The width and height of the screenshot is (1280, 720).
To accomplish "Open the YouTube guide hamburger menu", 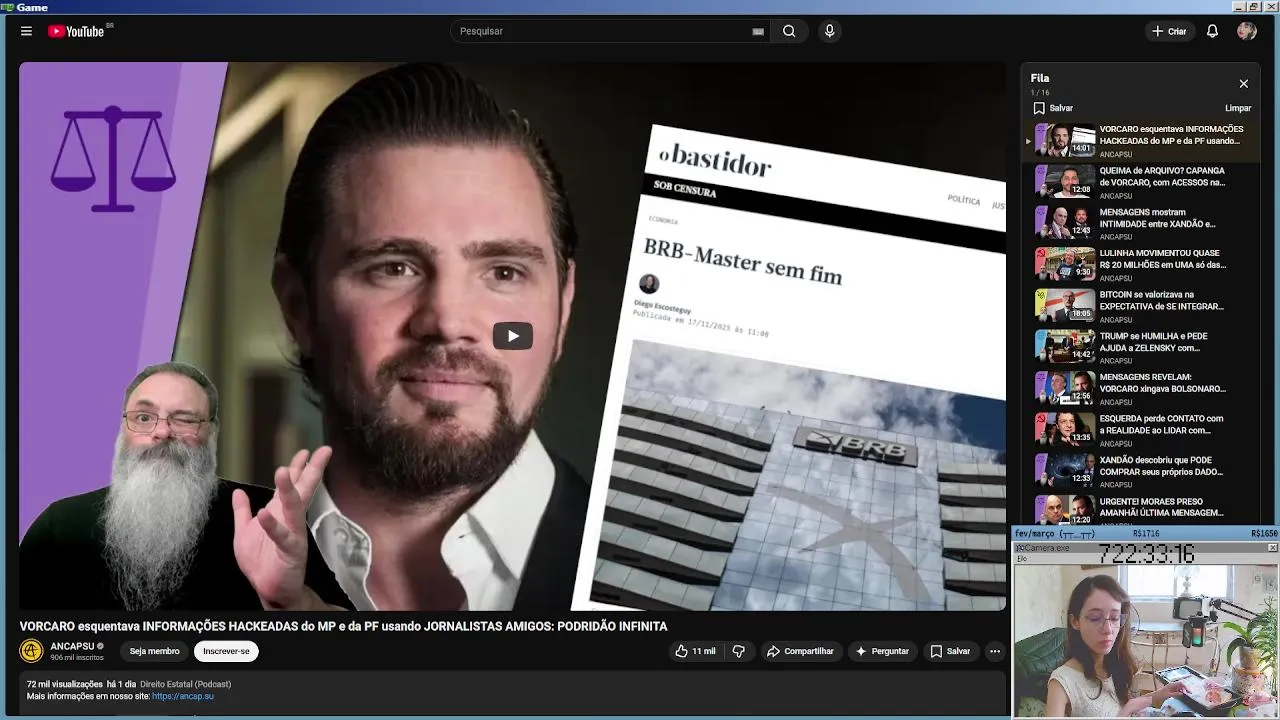I will click(x=26, y=31).
